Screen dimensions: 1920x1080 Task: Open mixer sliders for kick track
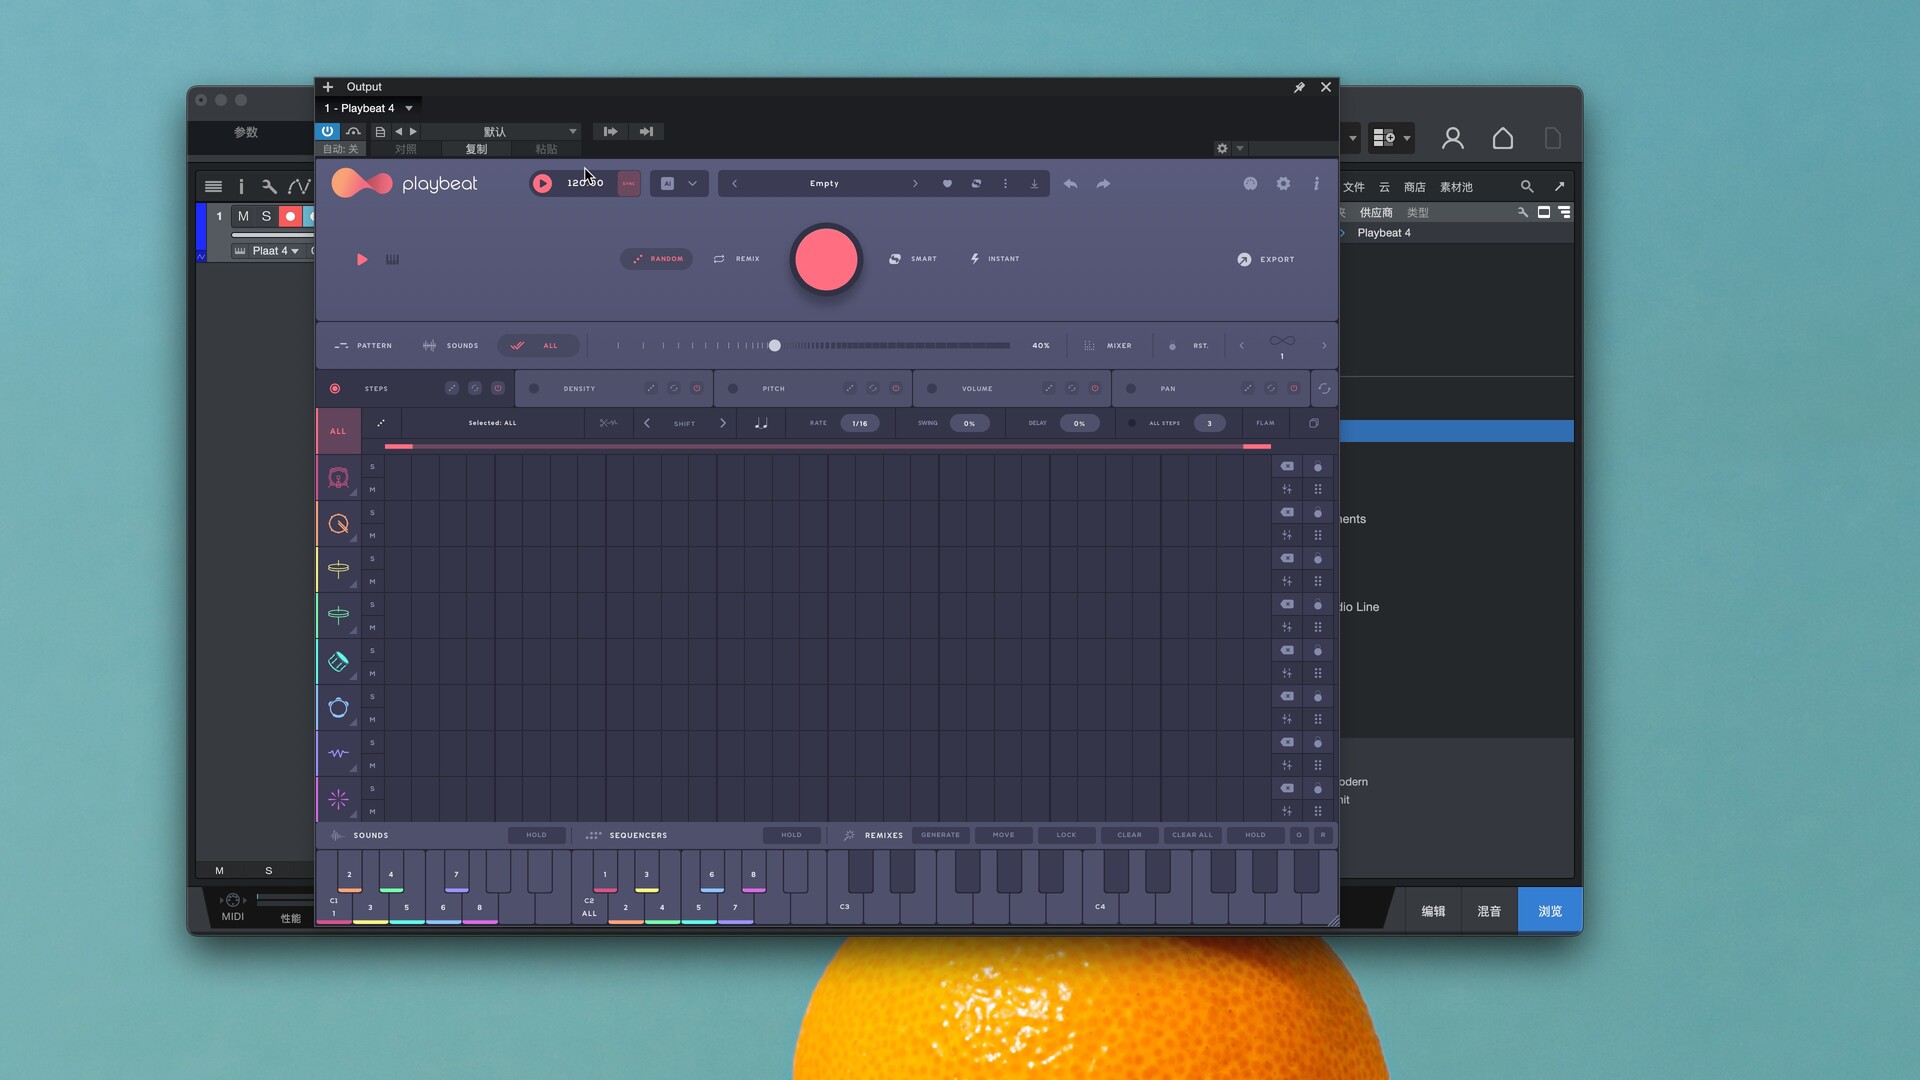click(1287, 489)
